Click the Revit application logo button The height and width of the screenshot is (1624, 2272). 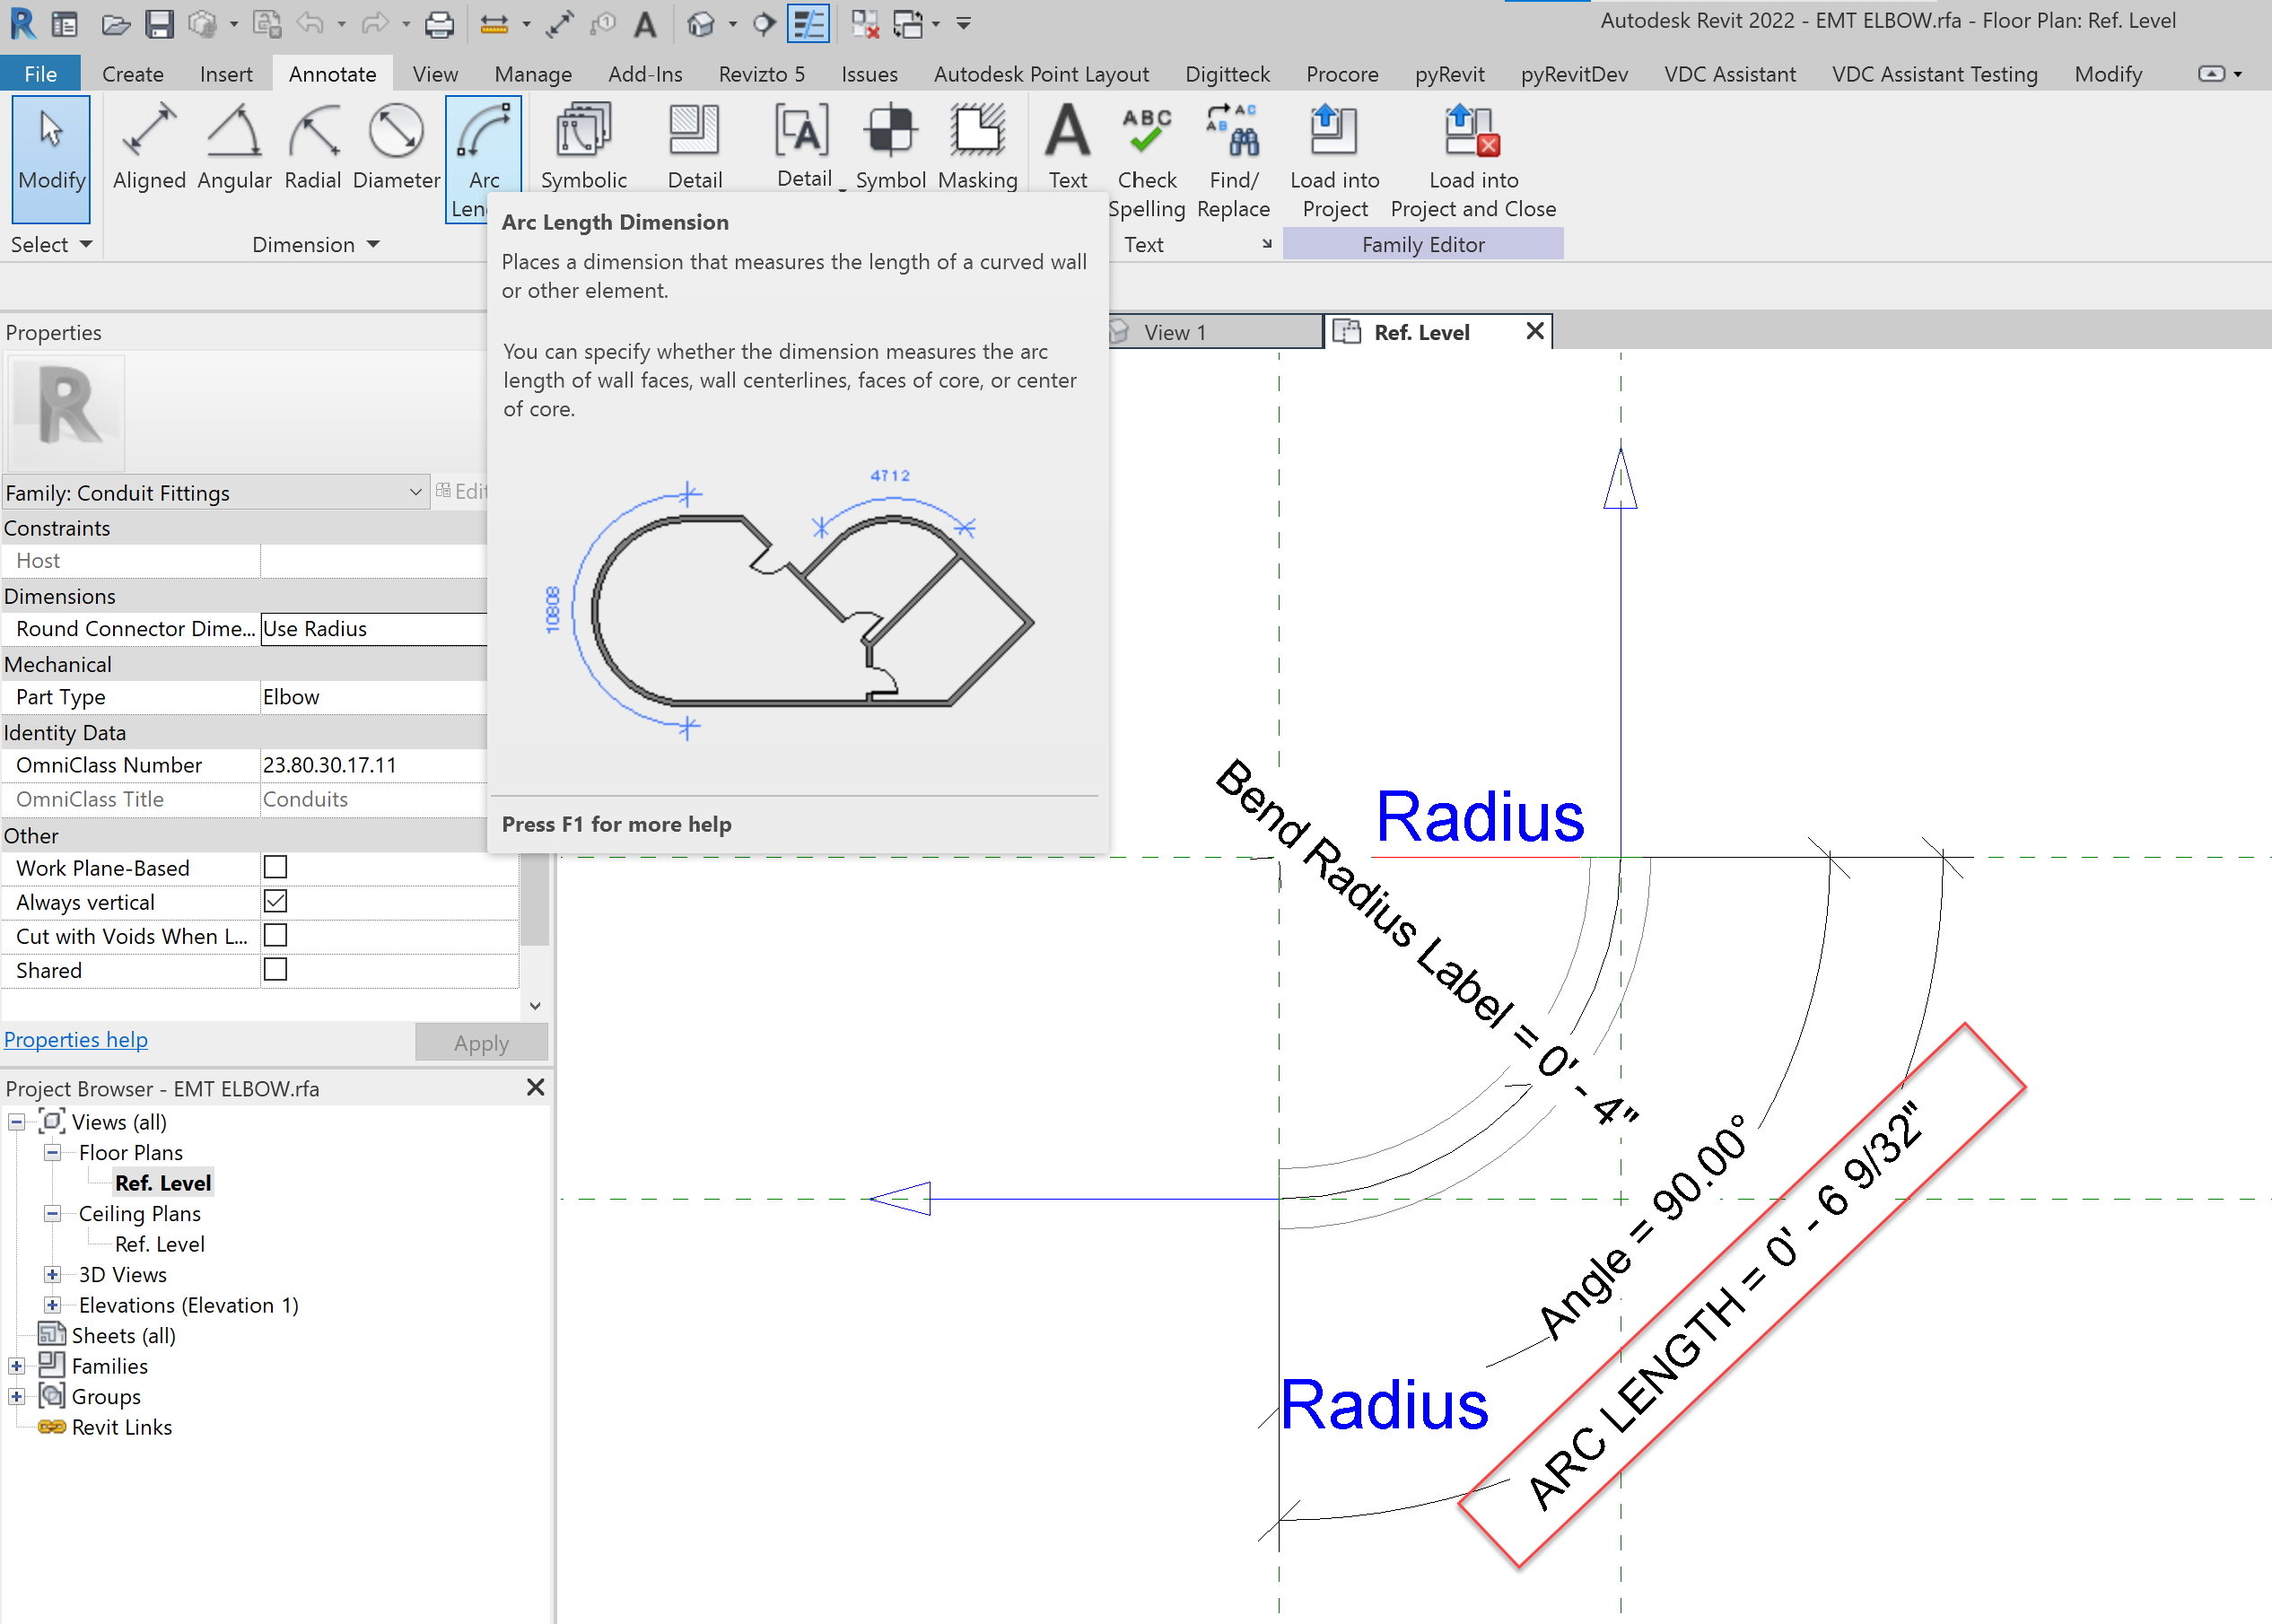tap(22, 23)
